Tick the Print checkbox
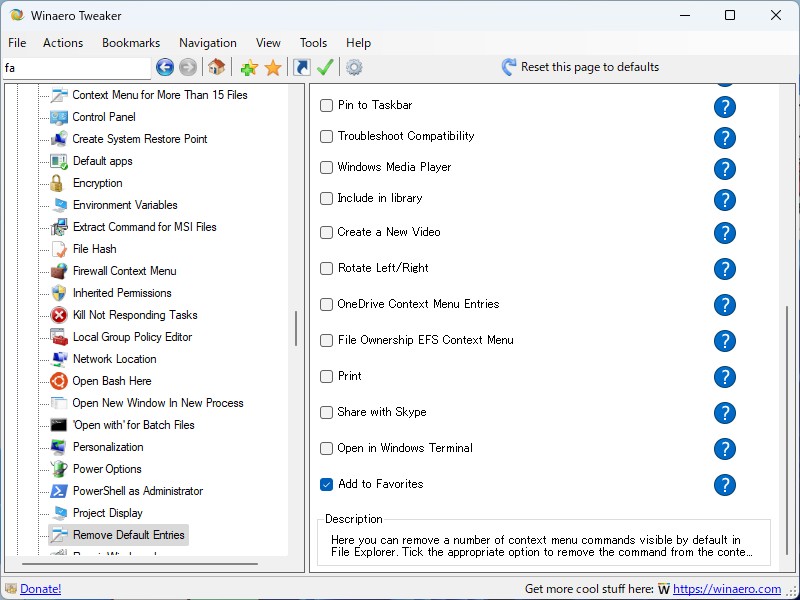 pos(326,377)
